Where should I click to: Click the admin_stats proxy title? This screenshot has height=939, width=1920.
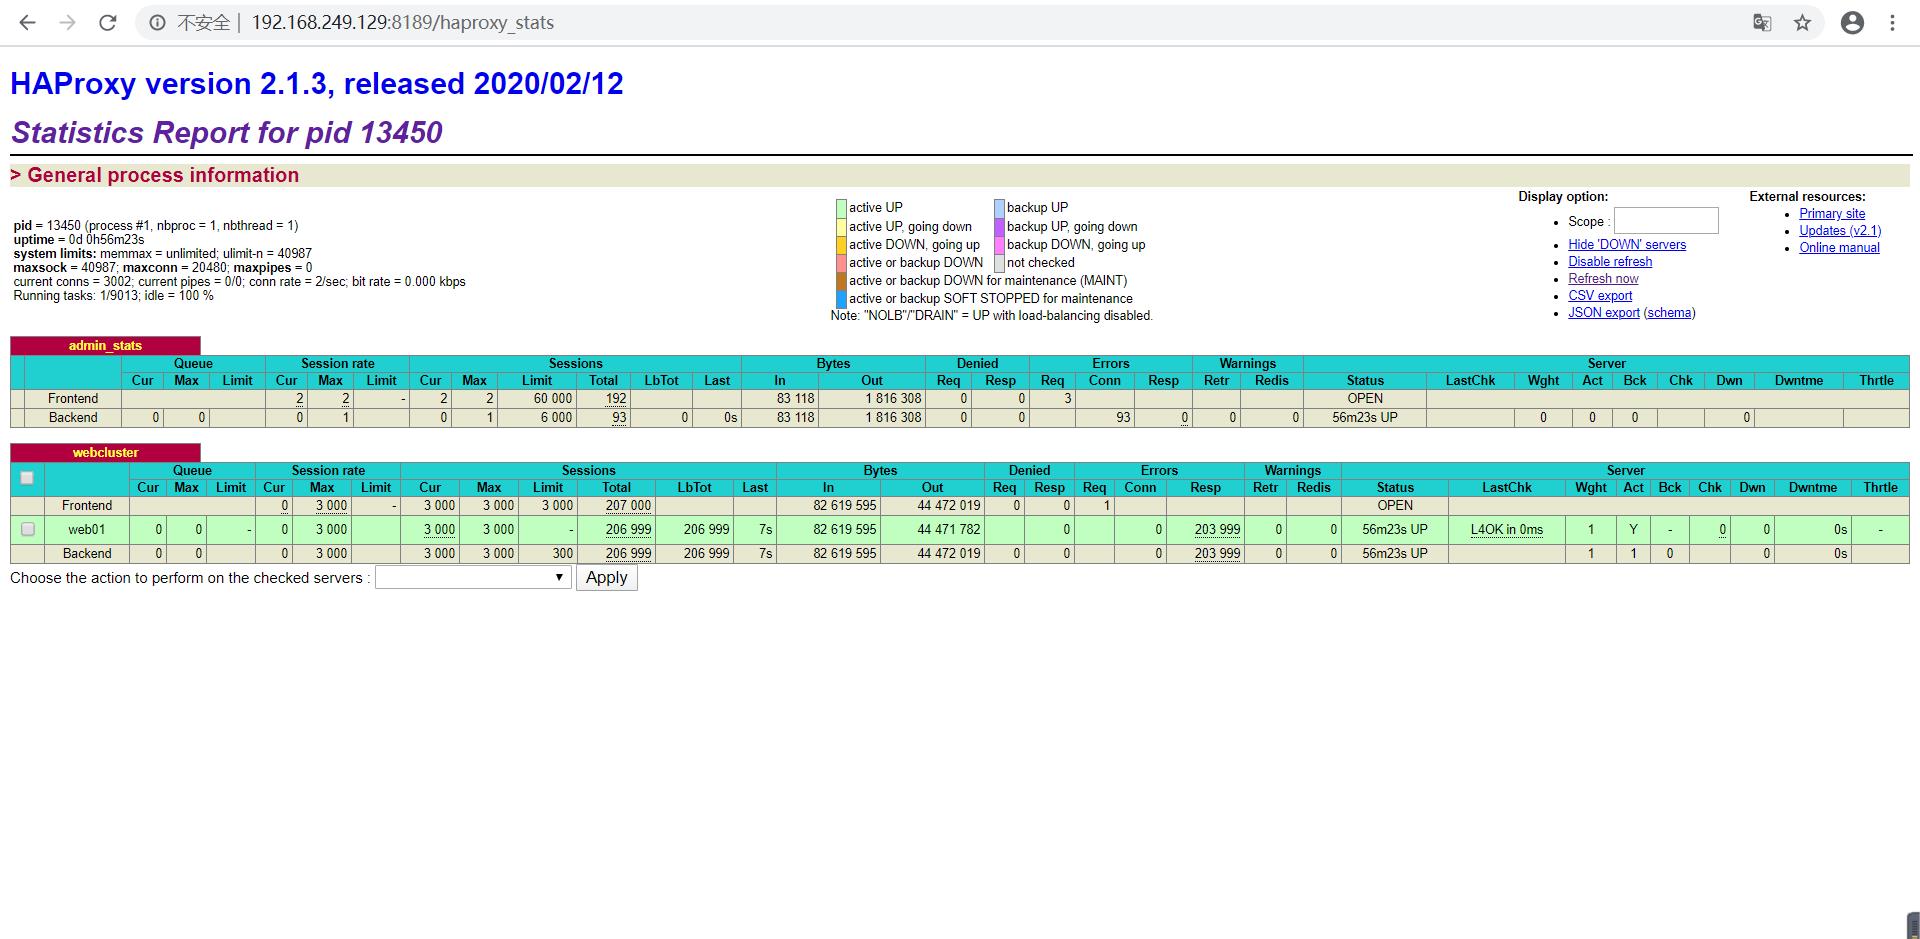tap(105, 346)
